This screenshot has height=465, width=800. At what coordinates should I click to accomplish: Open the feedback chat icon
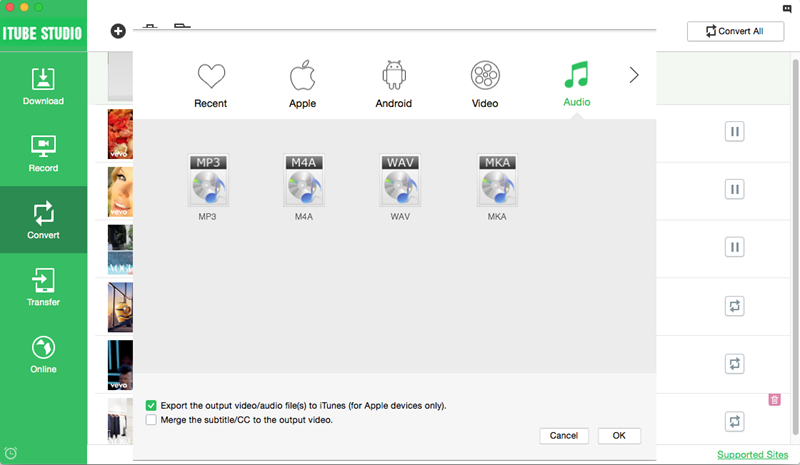787,9
